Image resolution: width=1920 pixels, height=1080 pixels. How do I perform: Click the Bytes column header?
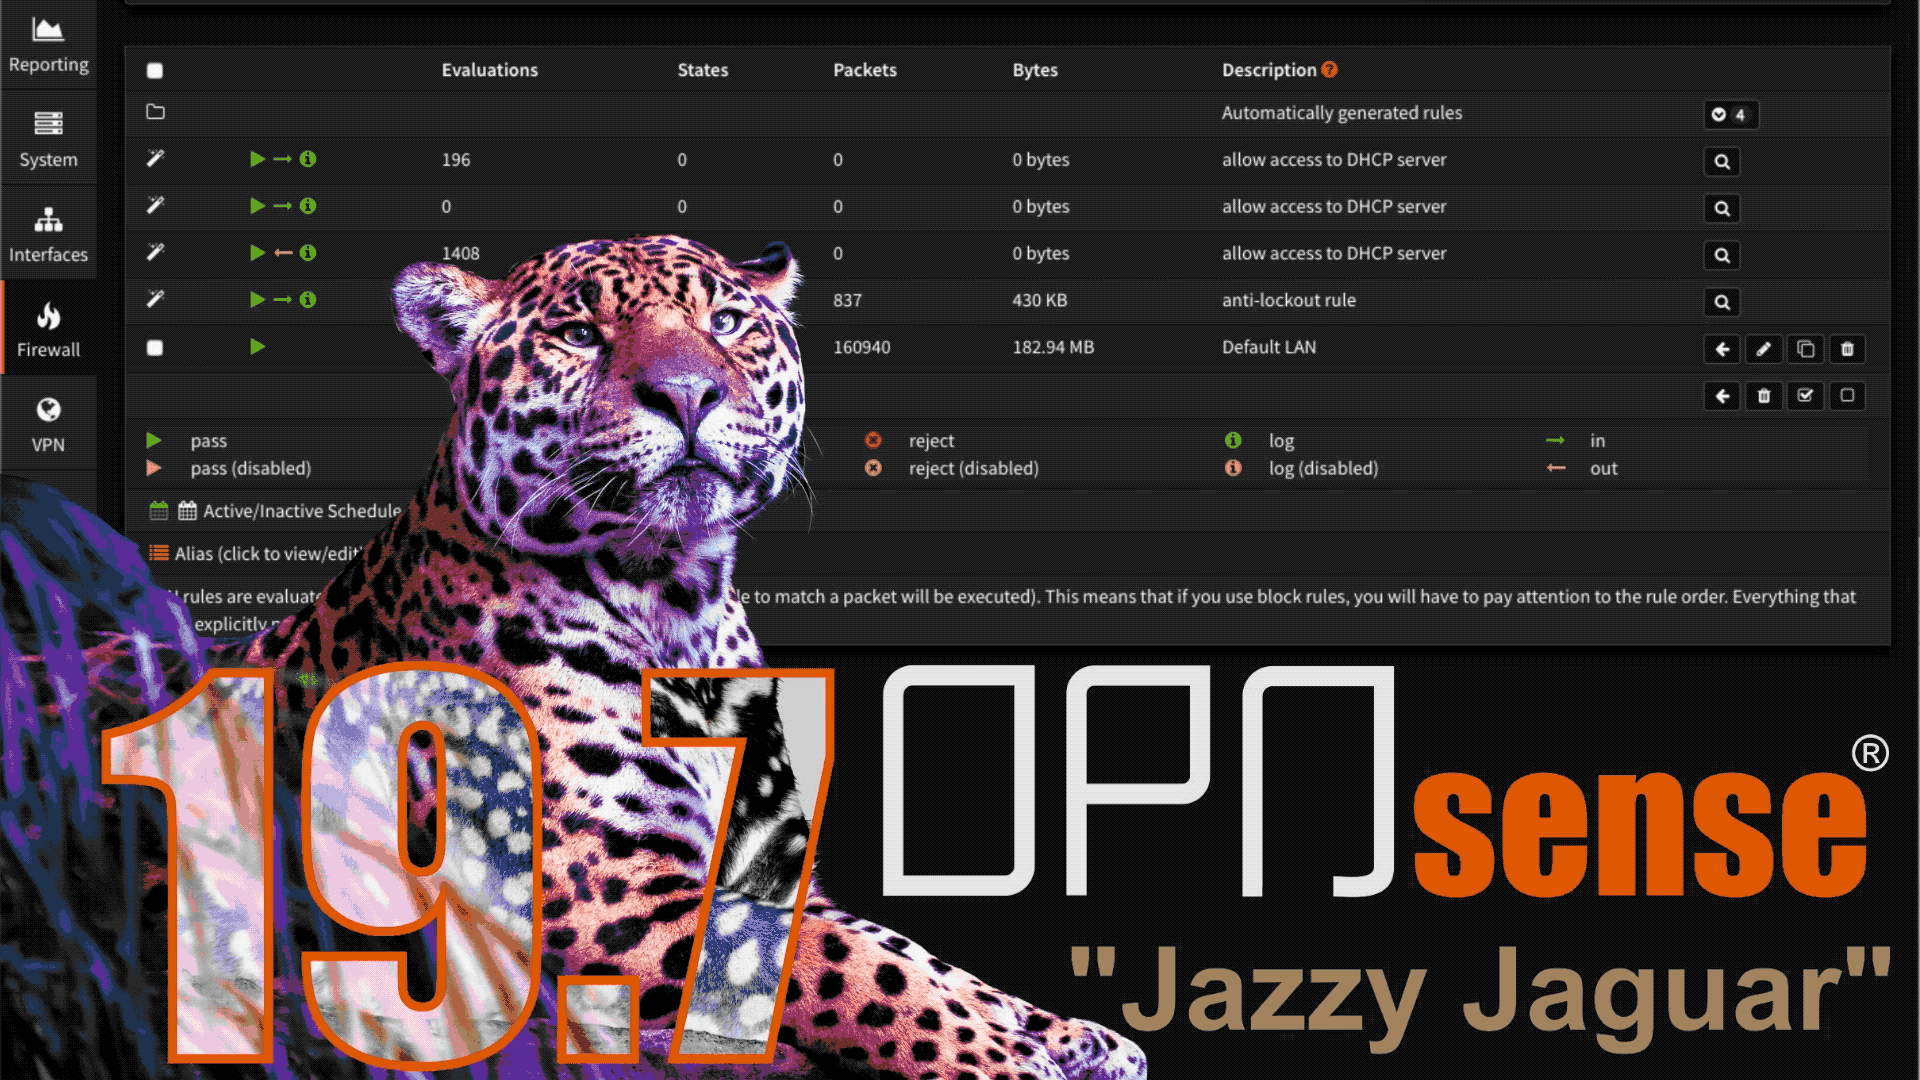pos(1035,70)
